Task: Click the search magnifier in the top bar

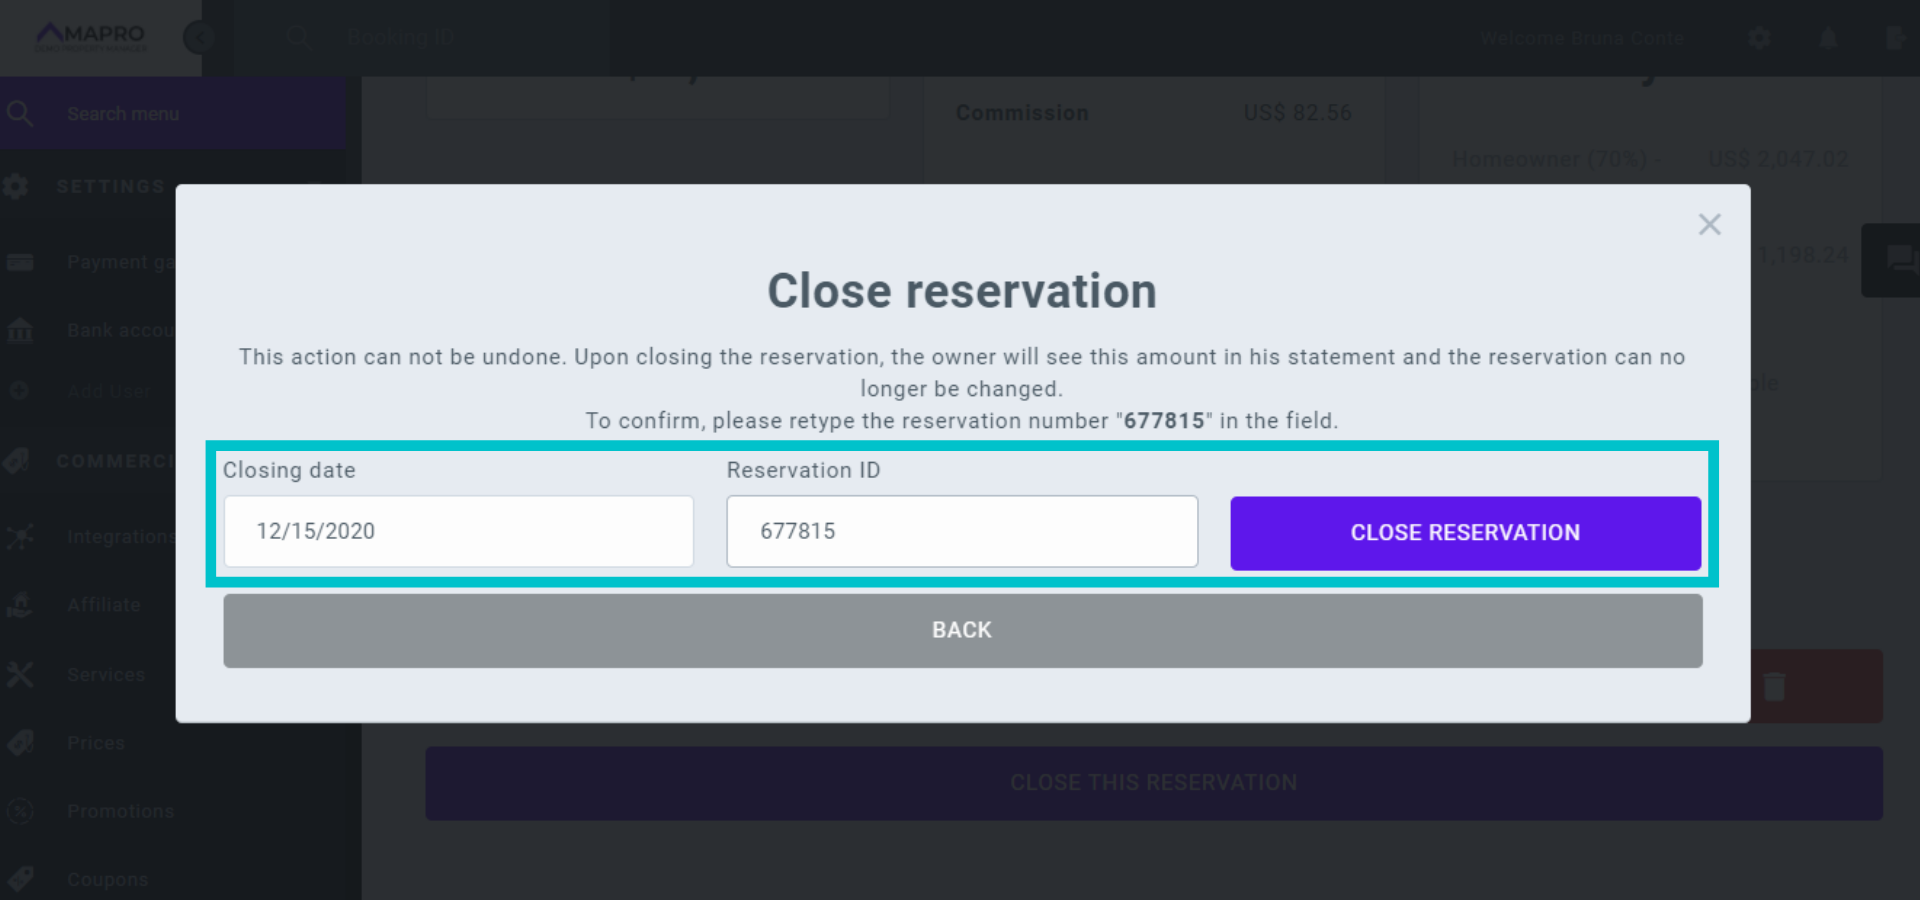Action: tap(299, 38)
